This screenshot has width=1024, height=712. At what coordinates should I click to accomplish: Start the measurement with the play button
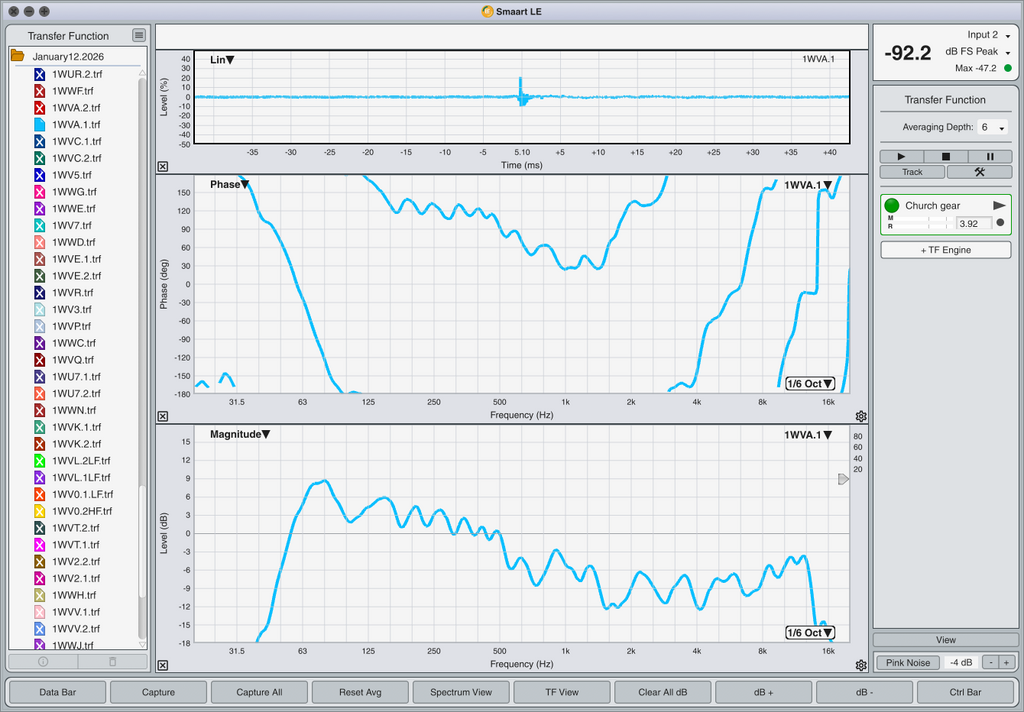click(902, 157)
